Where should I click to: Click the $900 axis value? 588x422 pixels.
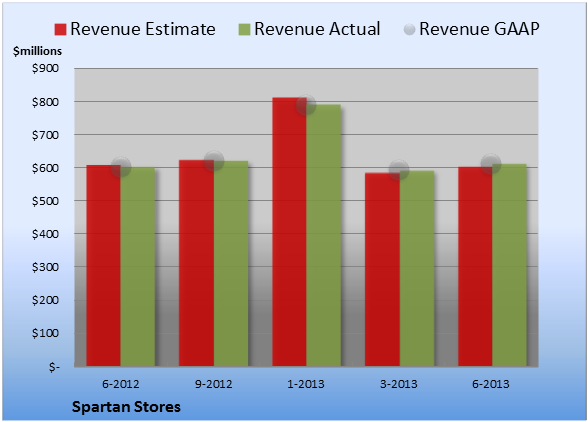(x=45, y=68)
